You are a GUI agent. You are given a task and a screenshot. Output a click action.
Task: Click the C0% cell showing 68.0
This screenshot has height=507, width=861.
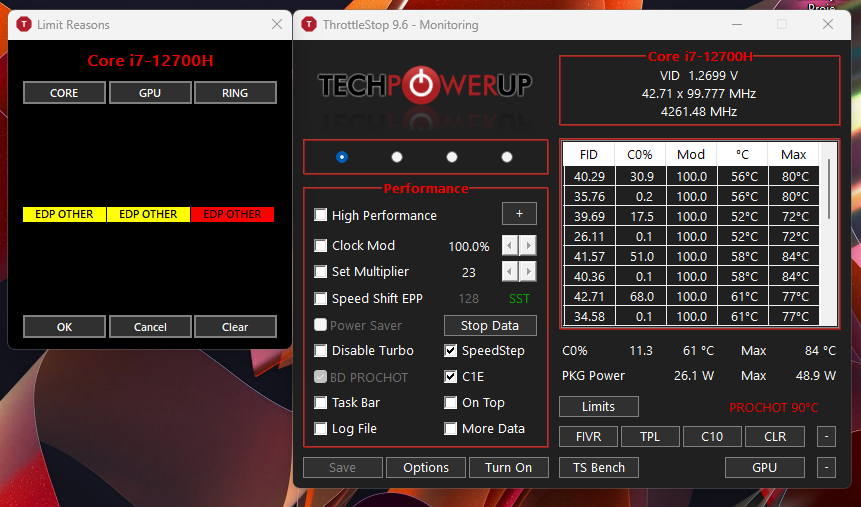point(640,297)
